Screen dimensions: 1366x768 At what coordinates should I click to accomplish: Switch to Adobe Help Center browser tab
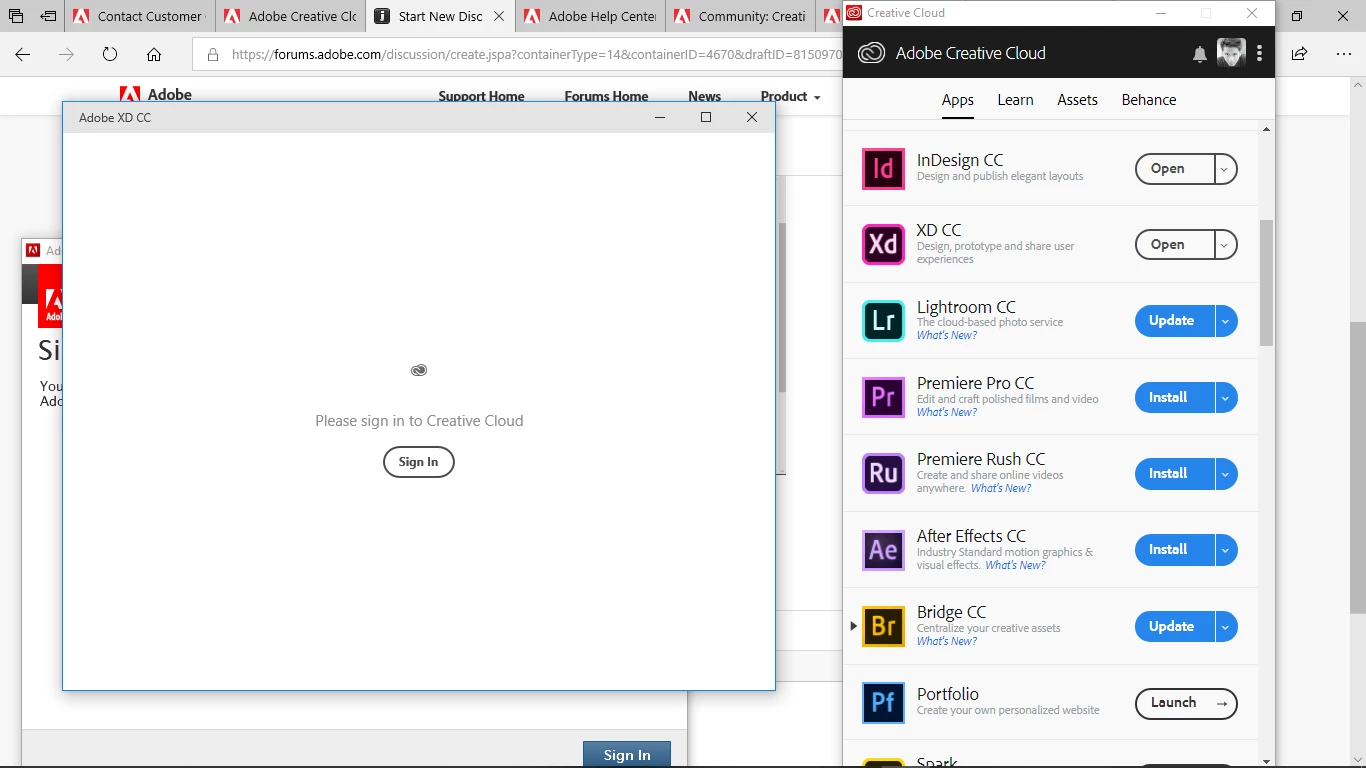[x=591, y=16]
